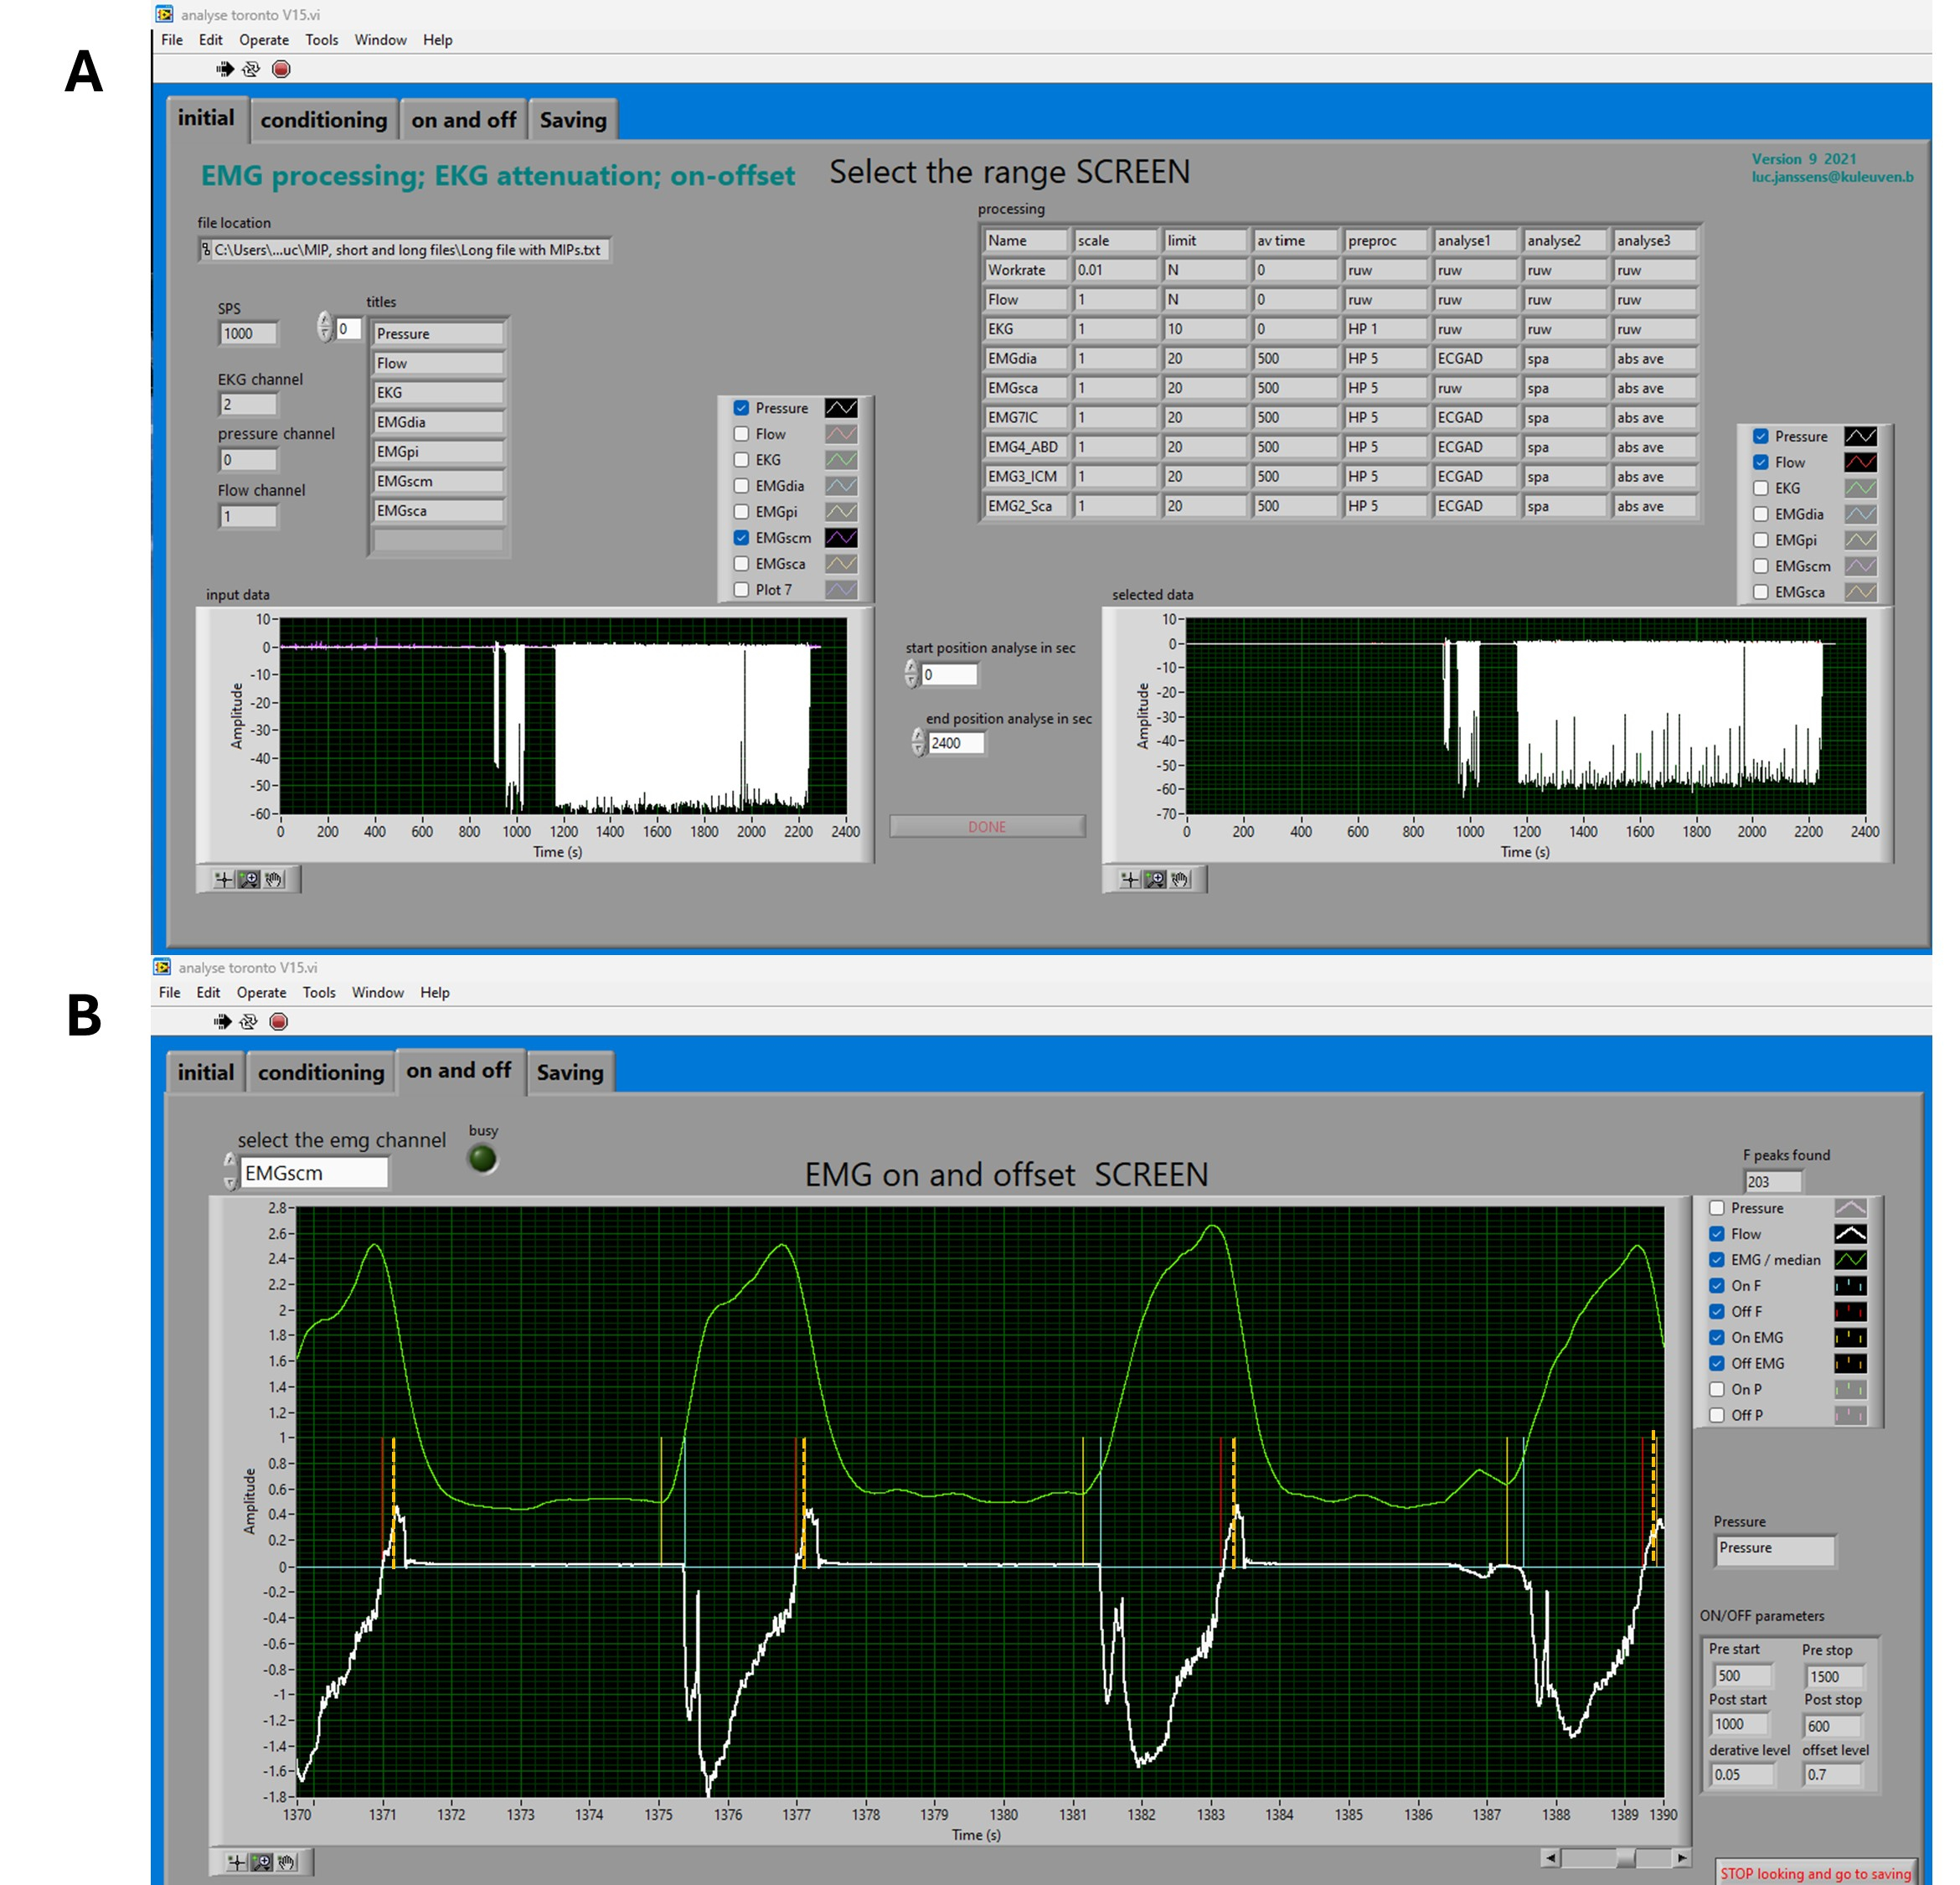Click the graph scrollbar left arrow in lower window
The height and width of the screenshot is (1885, 1960).
[x=1550, y=1858]
